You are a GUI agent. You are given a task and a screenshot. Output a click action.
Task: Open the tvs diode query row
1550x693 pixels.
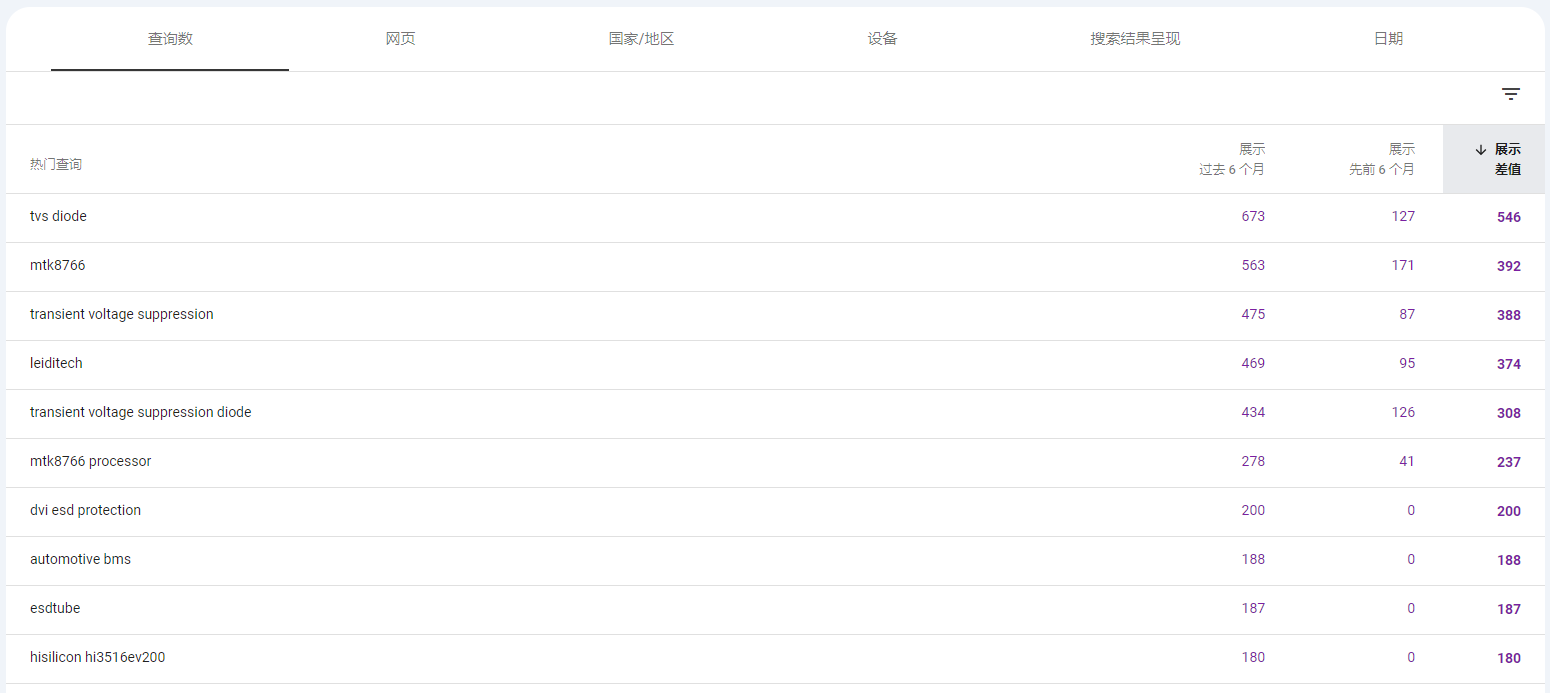775,217
